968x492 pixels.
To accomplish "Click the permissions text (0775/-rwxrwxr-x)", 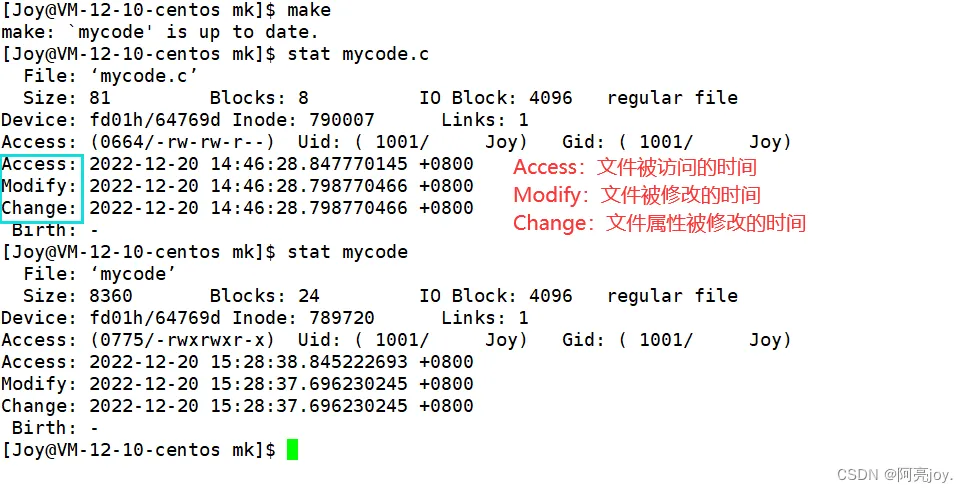I will pyautogui.click(x=182, y=340).
